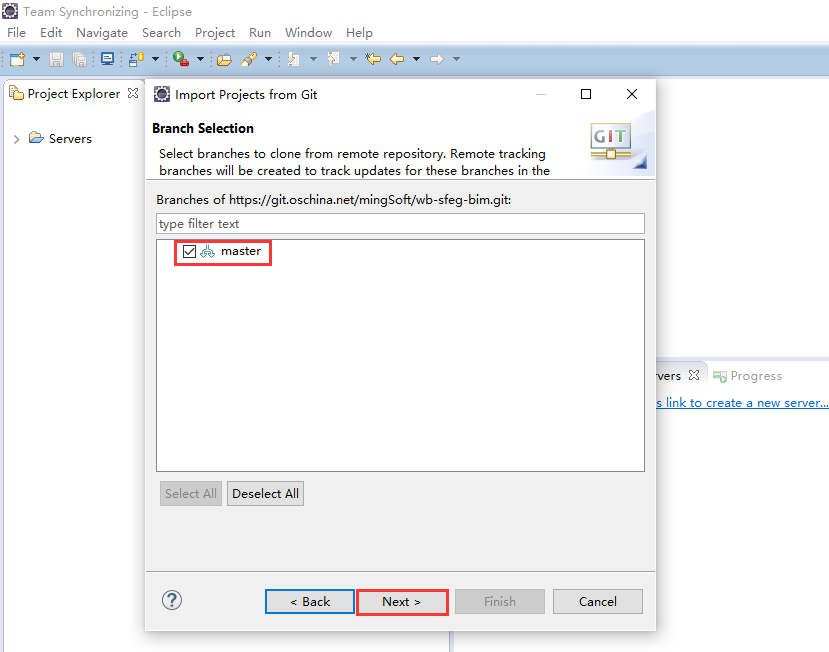This screenshot has height=652, width=829.
Task: Close the Project Explorer view tab
Action: [x=133, y=93]
